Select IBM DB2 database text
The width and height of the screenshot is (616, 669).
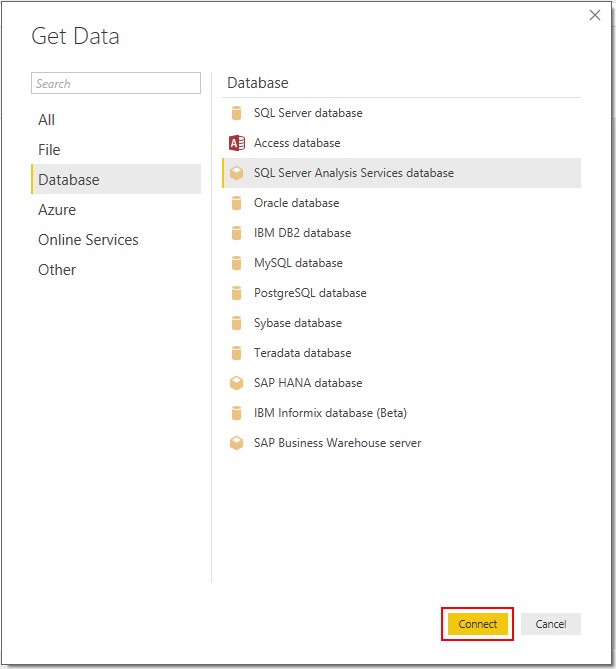[302, 233]
